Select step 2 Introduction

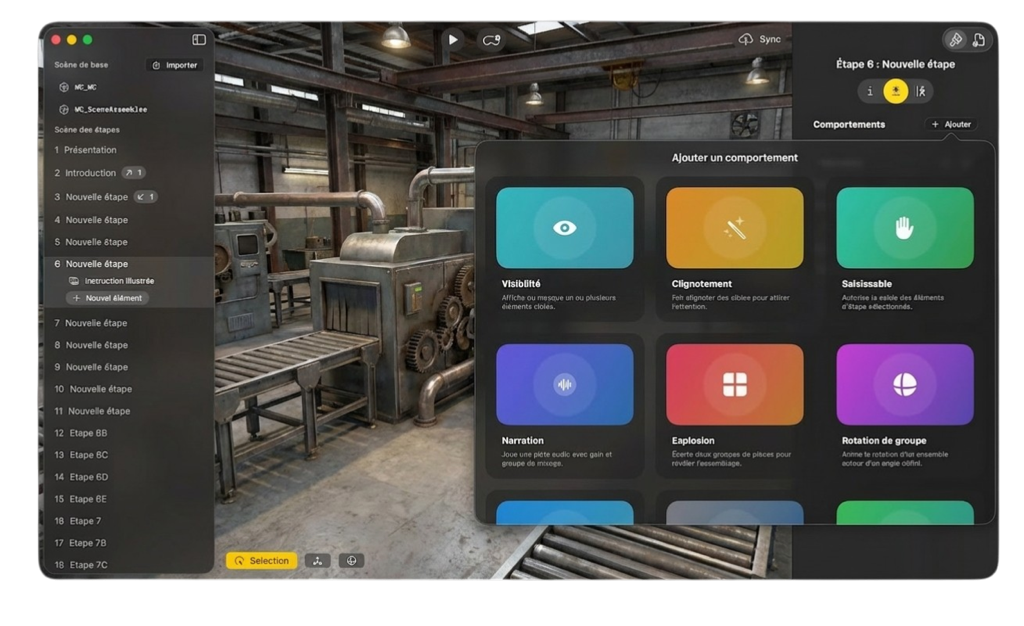(x=91, y=173)
